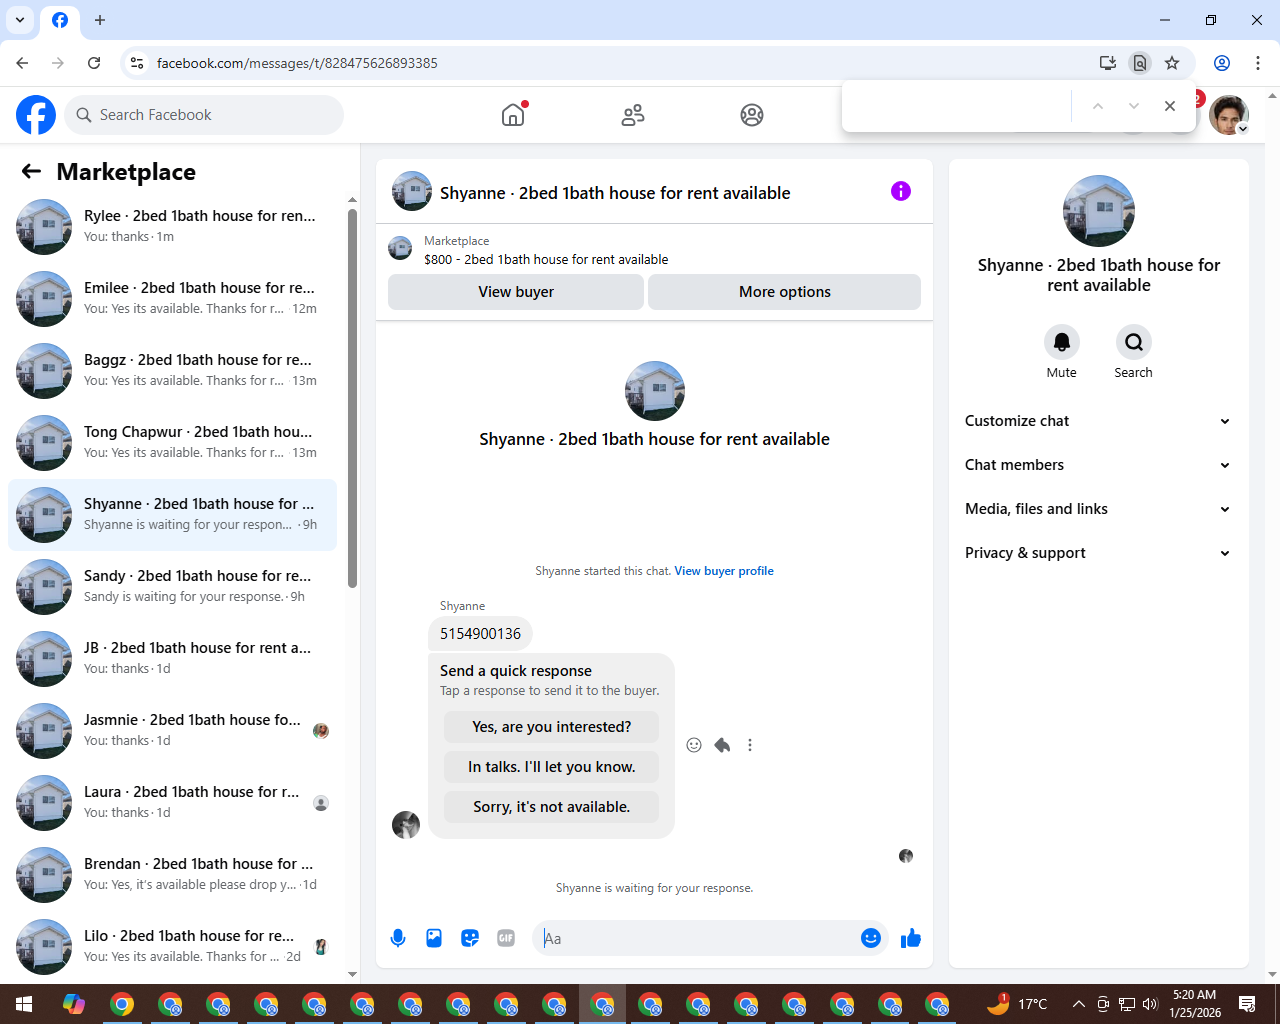This screenshot has height=1024, width=1280.
Task: Go to the previous find result arrow
Action: coord(1098,106)
